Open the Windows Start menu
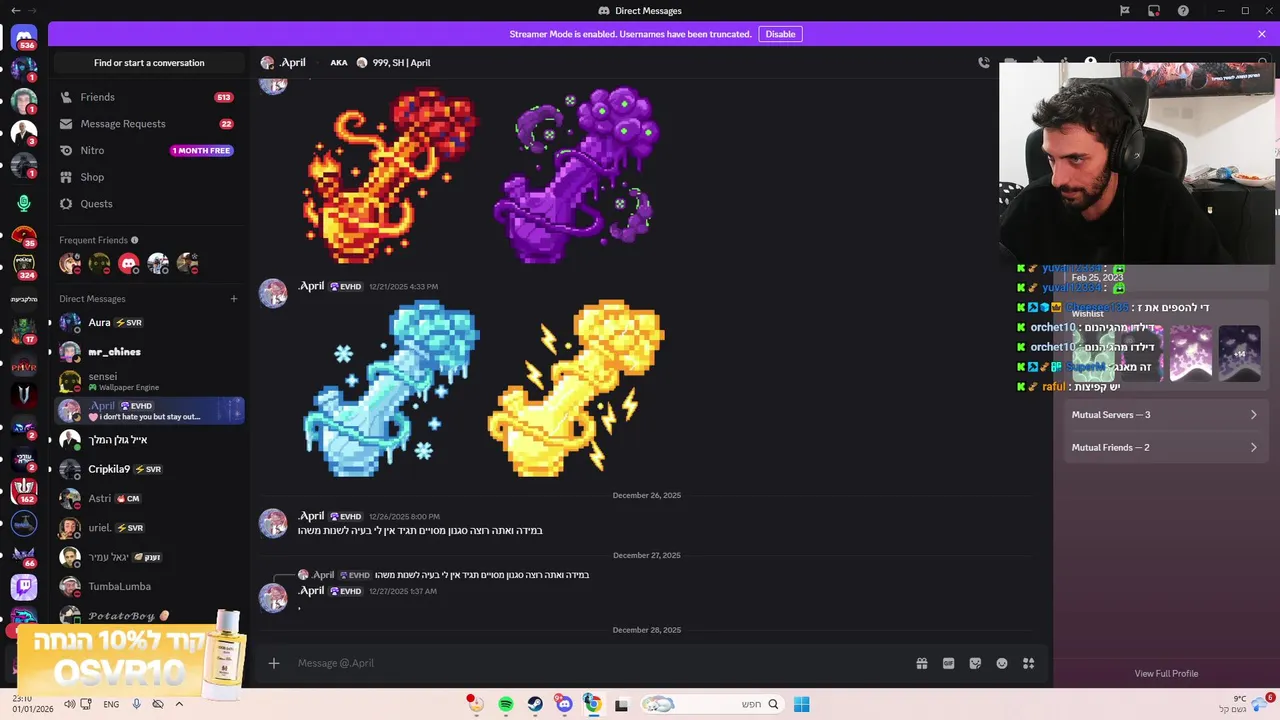 pyautogui.click(x=801, y=704)
